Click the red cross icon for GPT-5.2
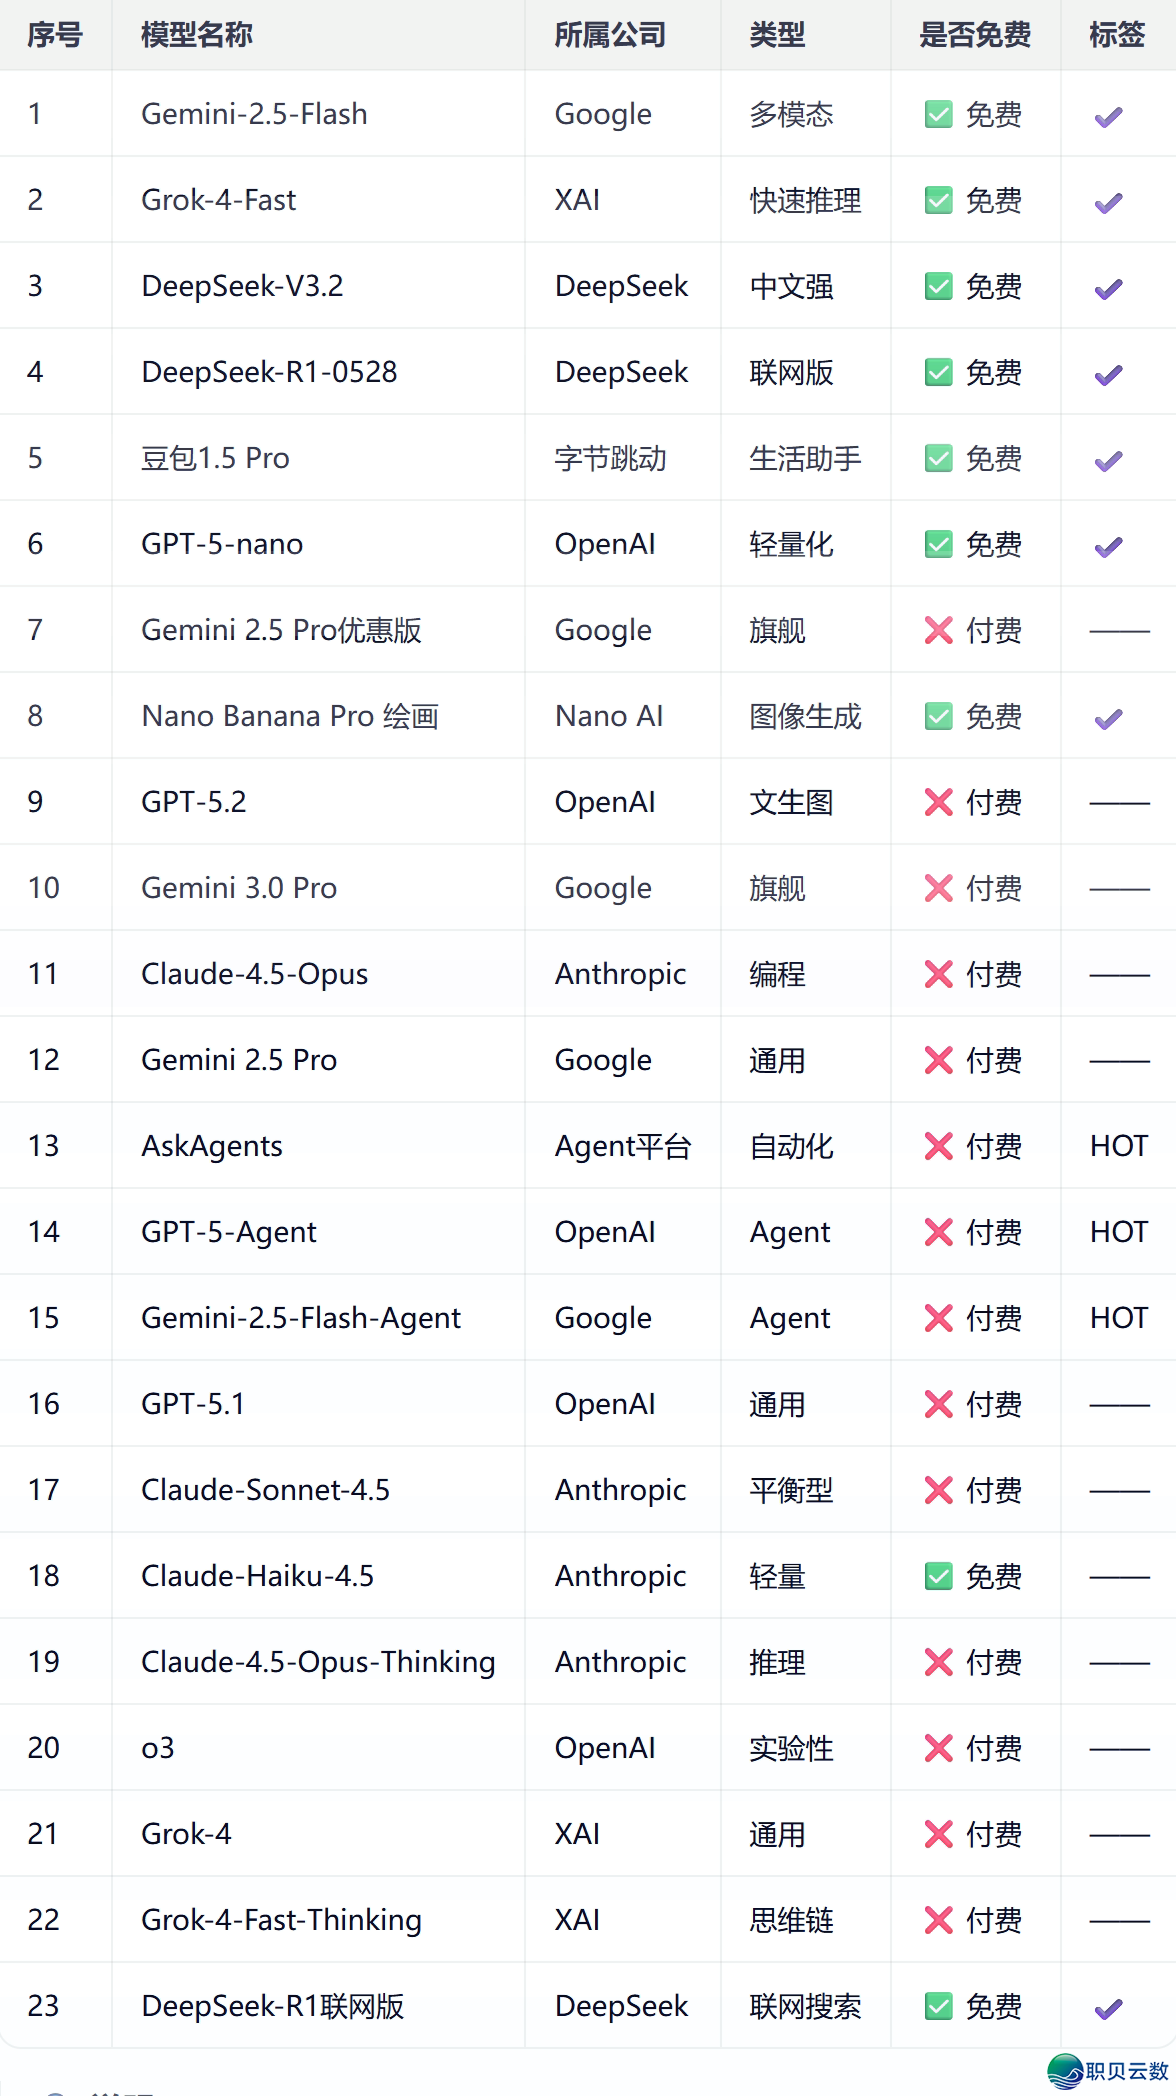 click(938, 802)
